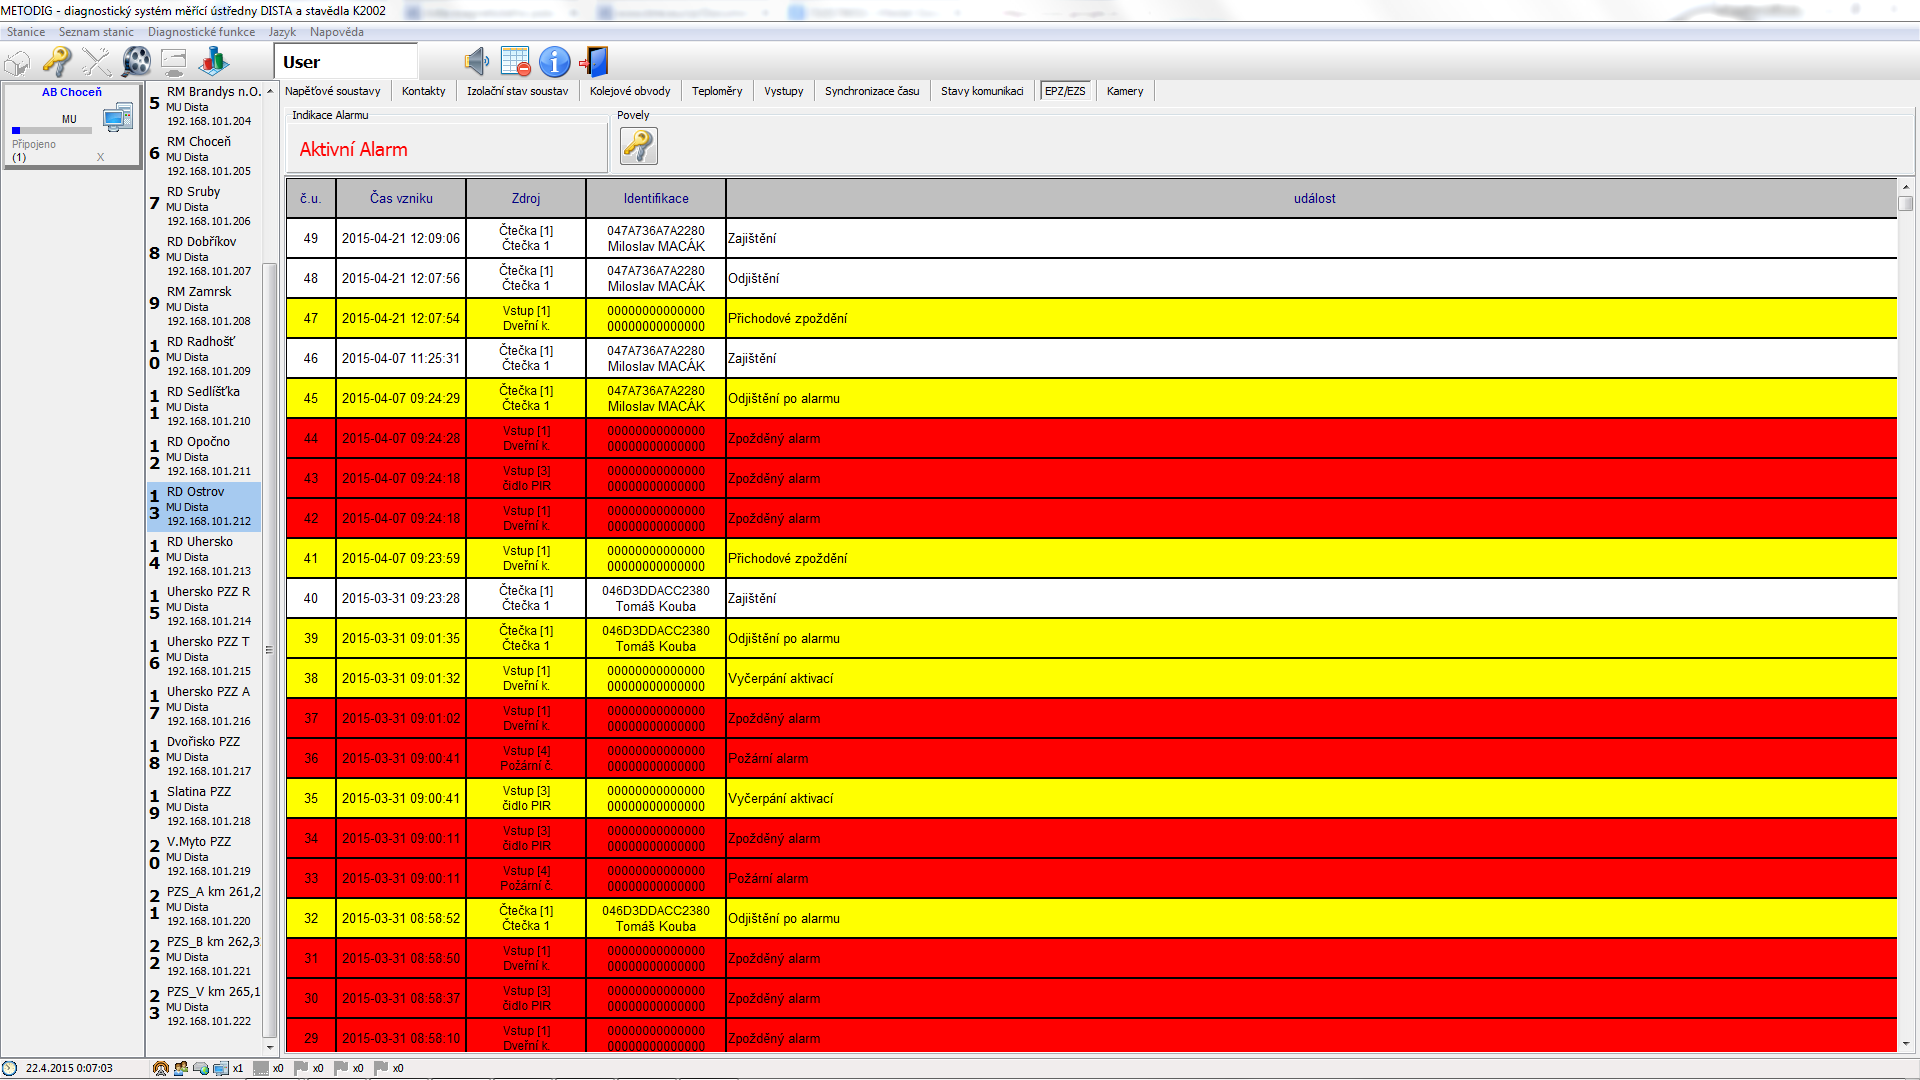
Task: Open the Seznam stanic menu
Action: point(96,32)
